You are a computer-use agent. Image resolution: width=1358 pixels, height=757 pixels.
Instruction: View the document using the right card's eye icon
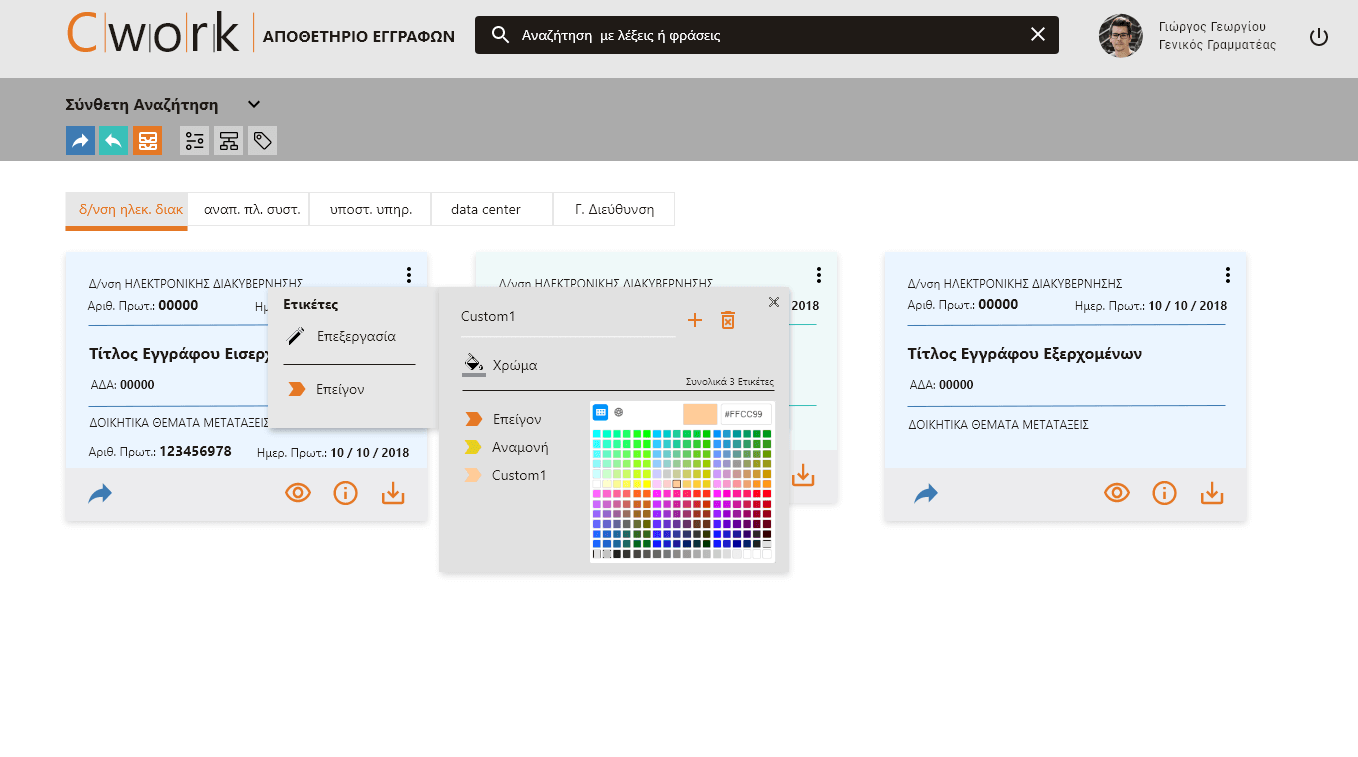1117,492
